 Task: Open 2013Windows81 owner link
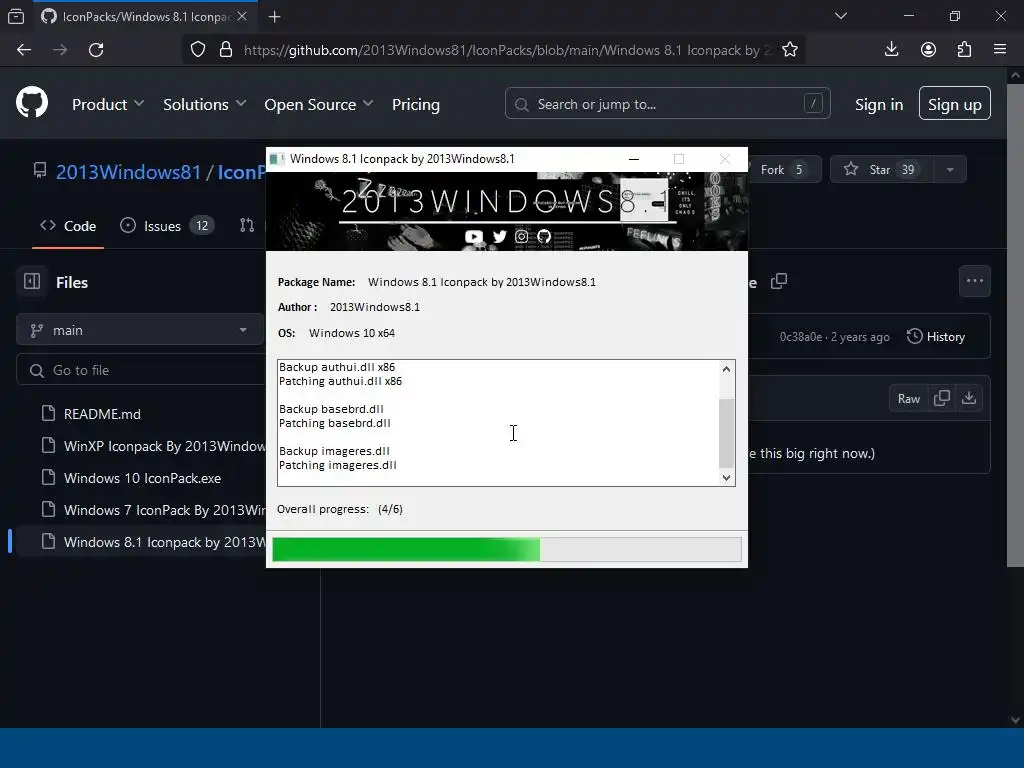(128, 172)
